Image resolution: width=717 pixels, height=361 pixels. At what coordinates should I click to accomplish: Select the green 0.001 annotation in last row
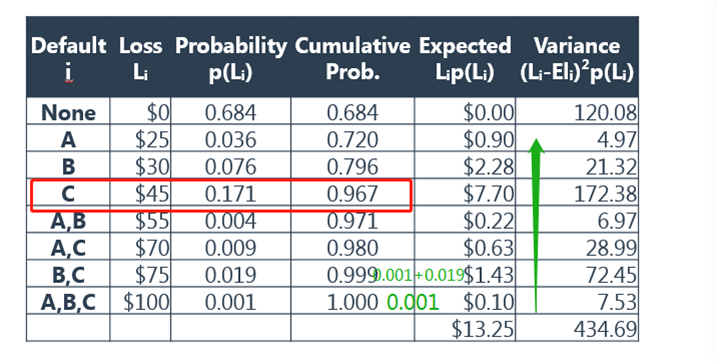pyautogui.click(x=412, y=302)
